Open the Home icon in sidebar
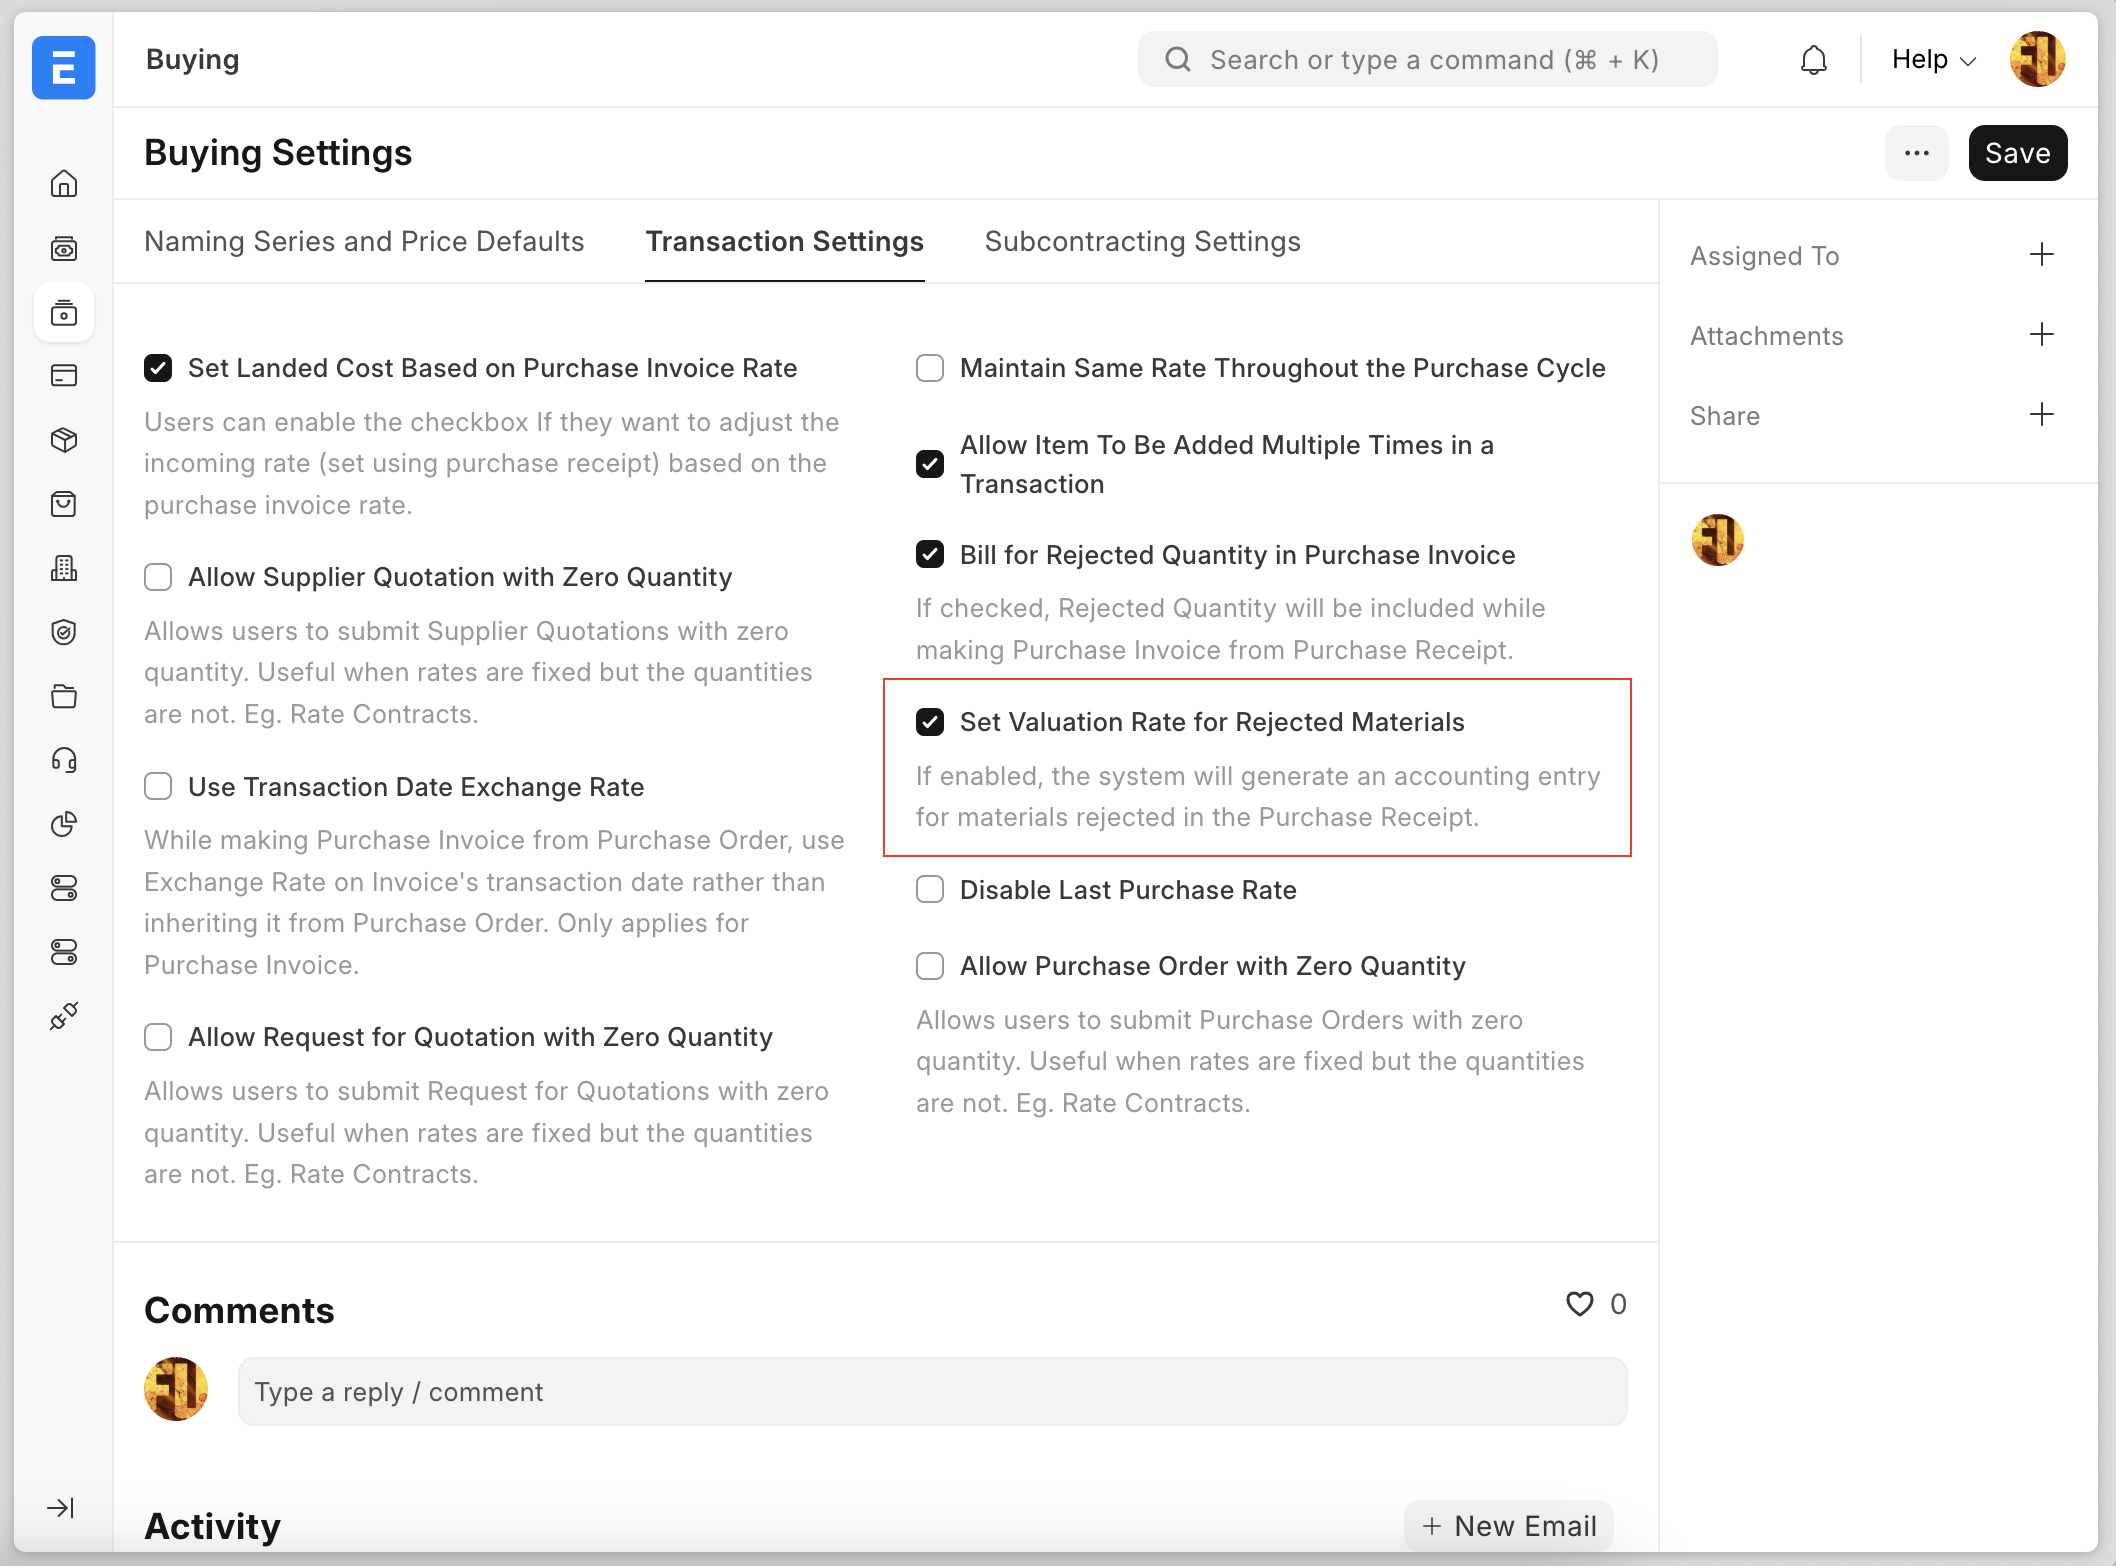The height and width of the screenshot is (1566, 2116). click(64, 184)
